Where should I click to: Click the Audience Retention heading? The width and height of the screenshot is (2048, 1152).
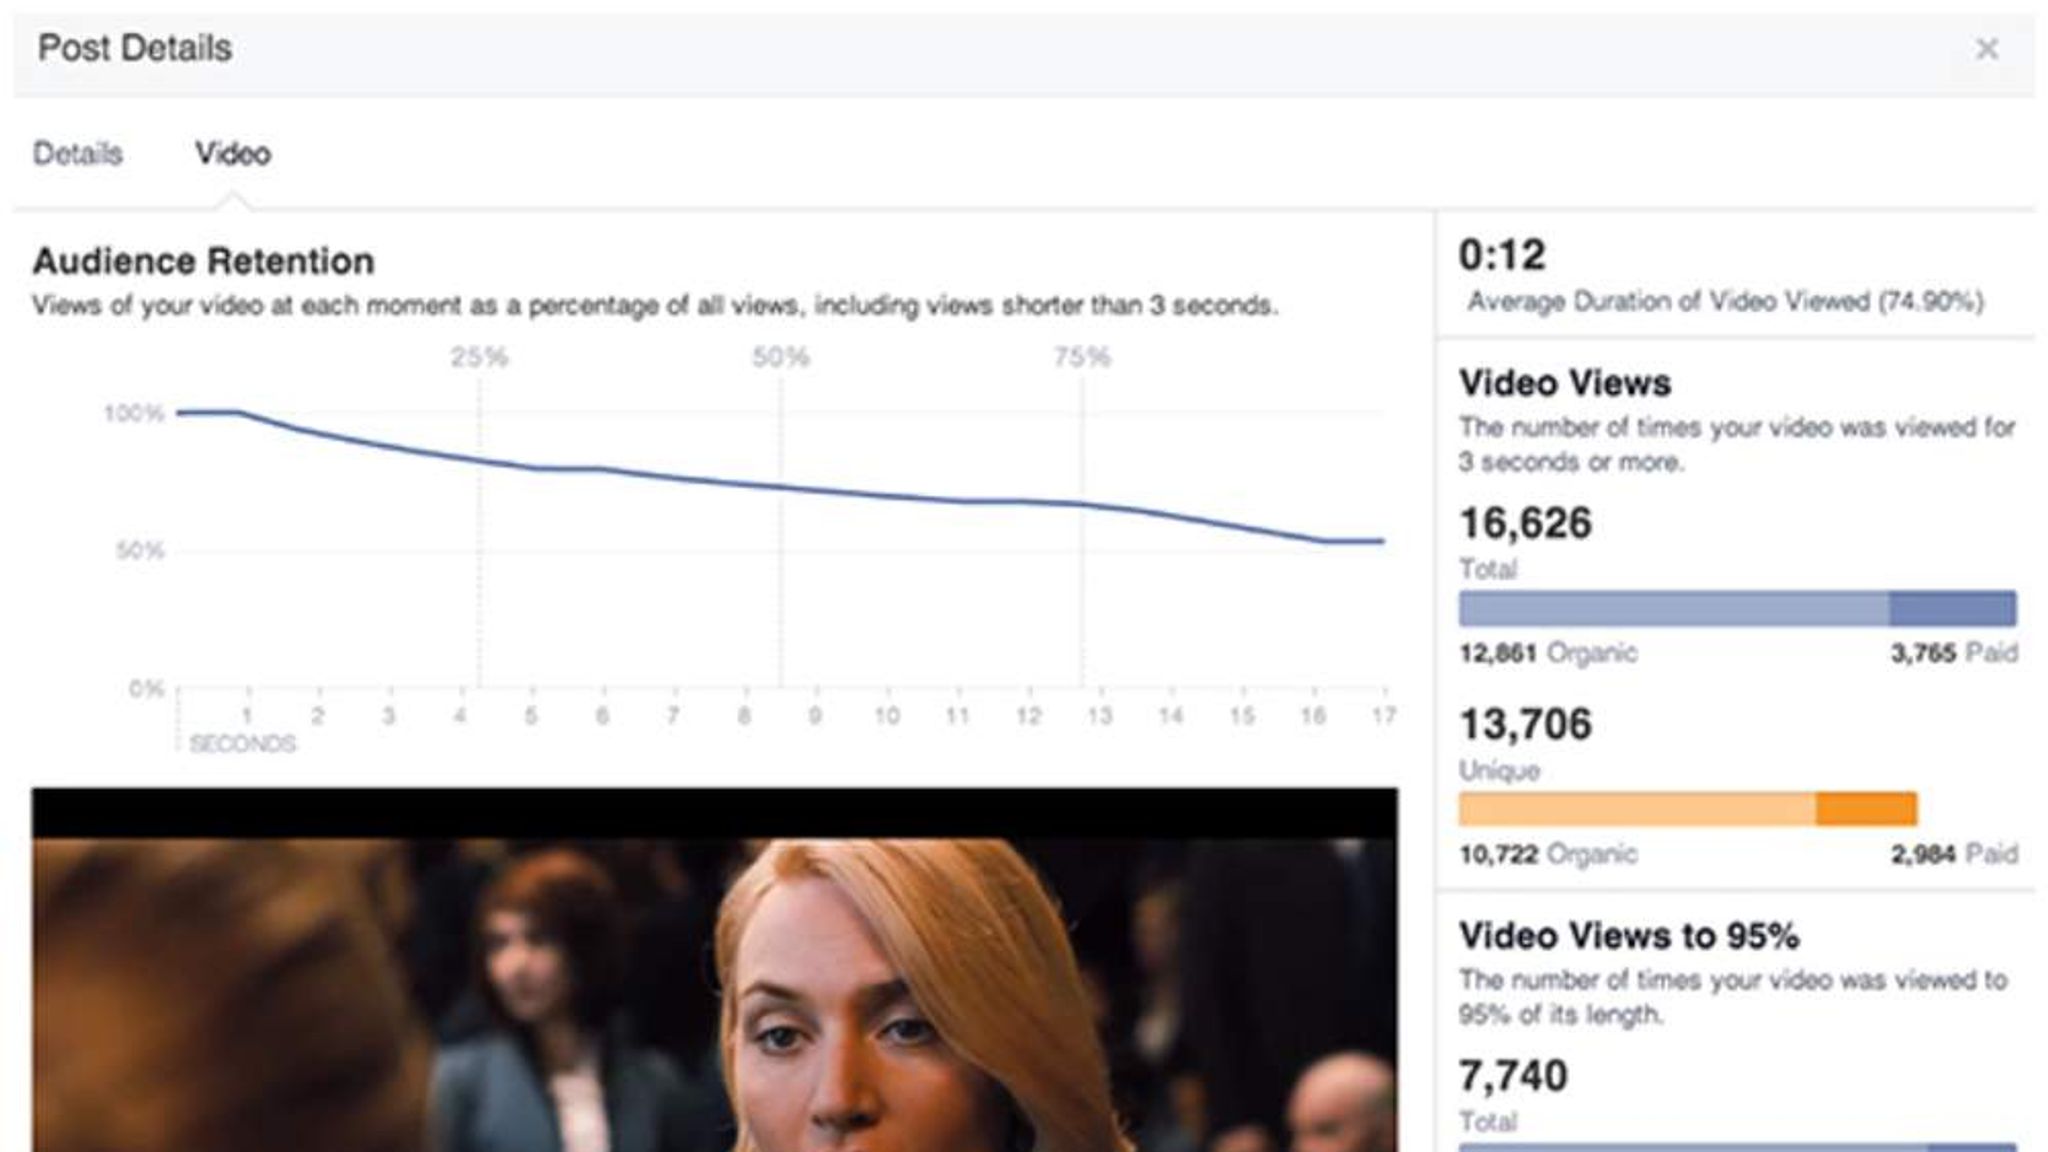pyautogui.click(x=204, y=261)
